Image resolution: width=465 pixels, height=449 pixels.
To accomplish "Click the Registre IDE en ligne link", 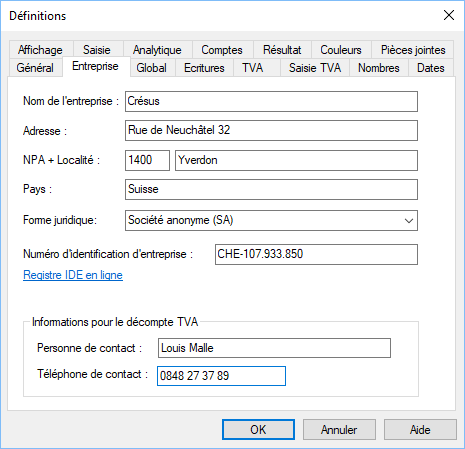I will click(73, 275).
